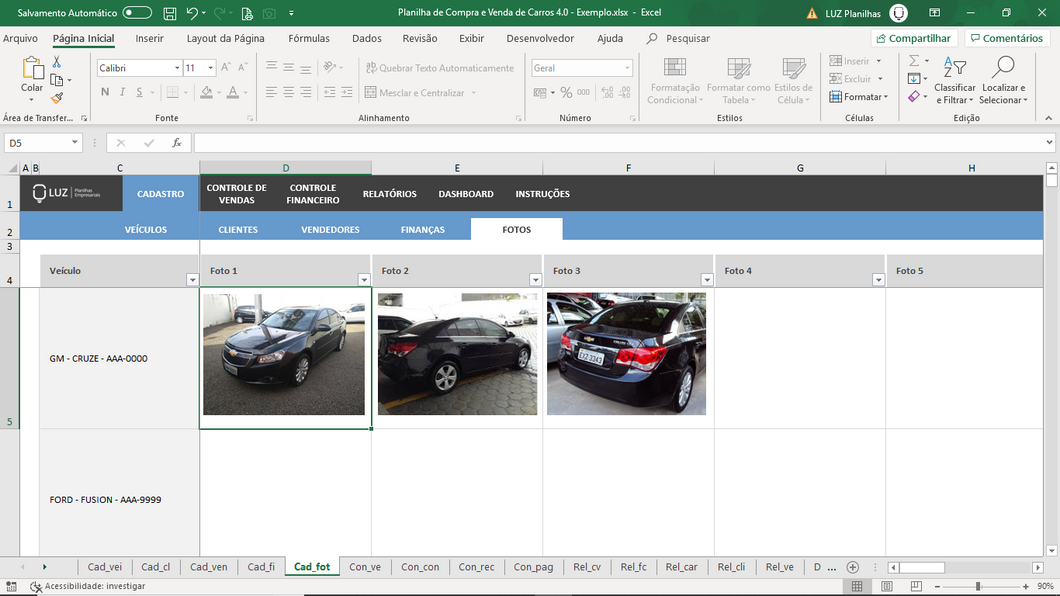Open Classificar e Filtrar tool

coord(955,80)
